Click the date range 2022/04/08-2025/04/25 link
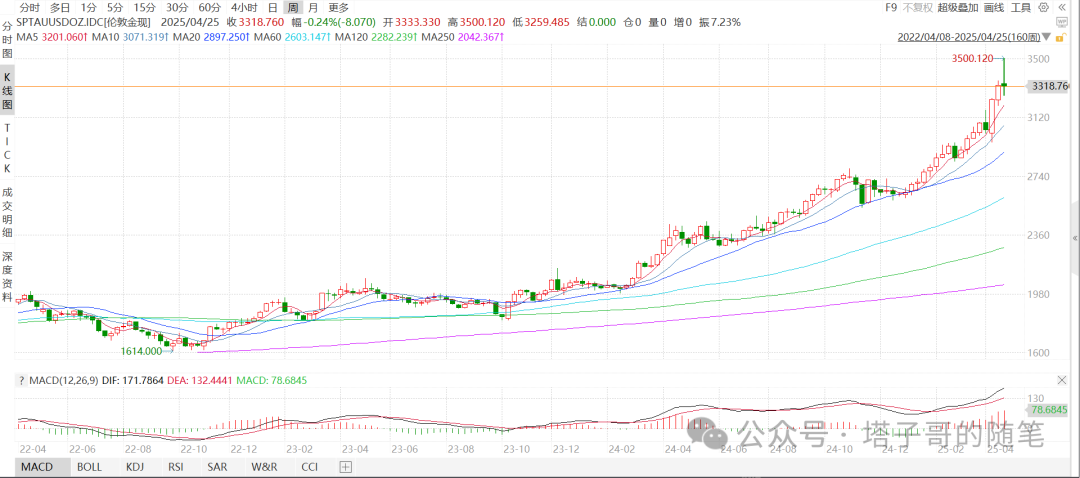 (969, 38)
